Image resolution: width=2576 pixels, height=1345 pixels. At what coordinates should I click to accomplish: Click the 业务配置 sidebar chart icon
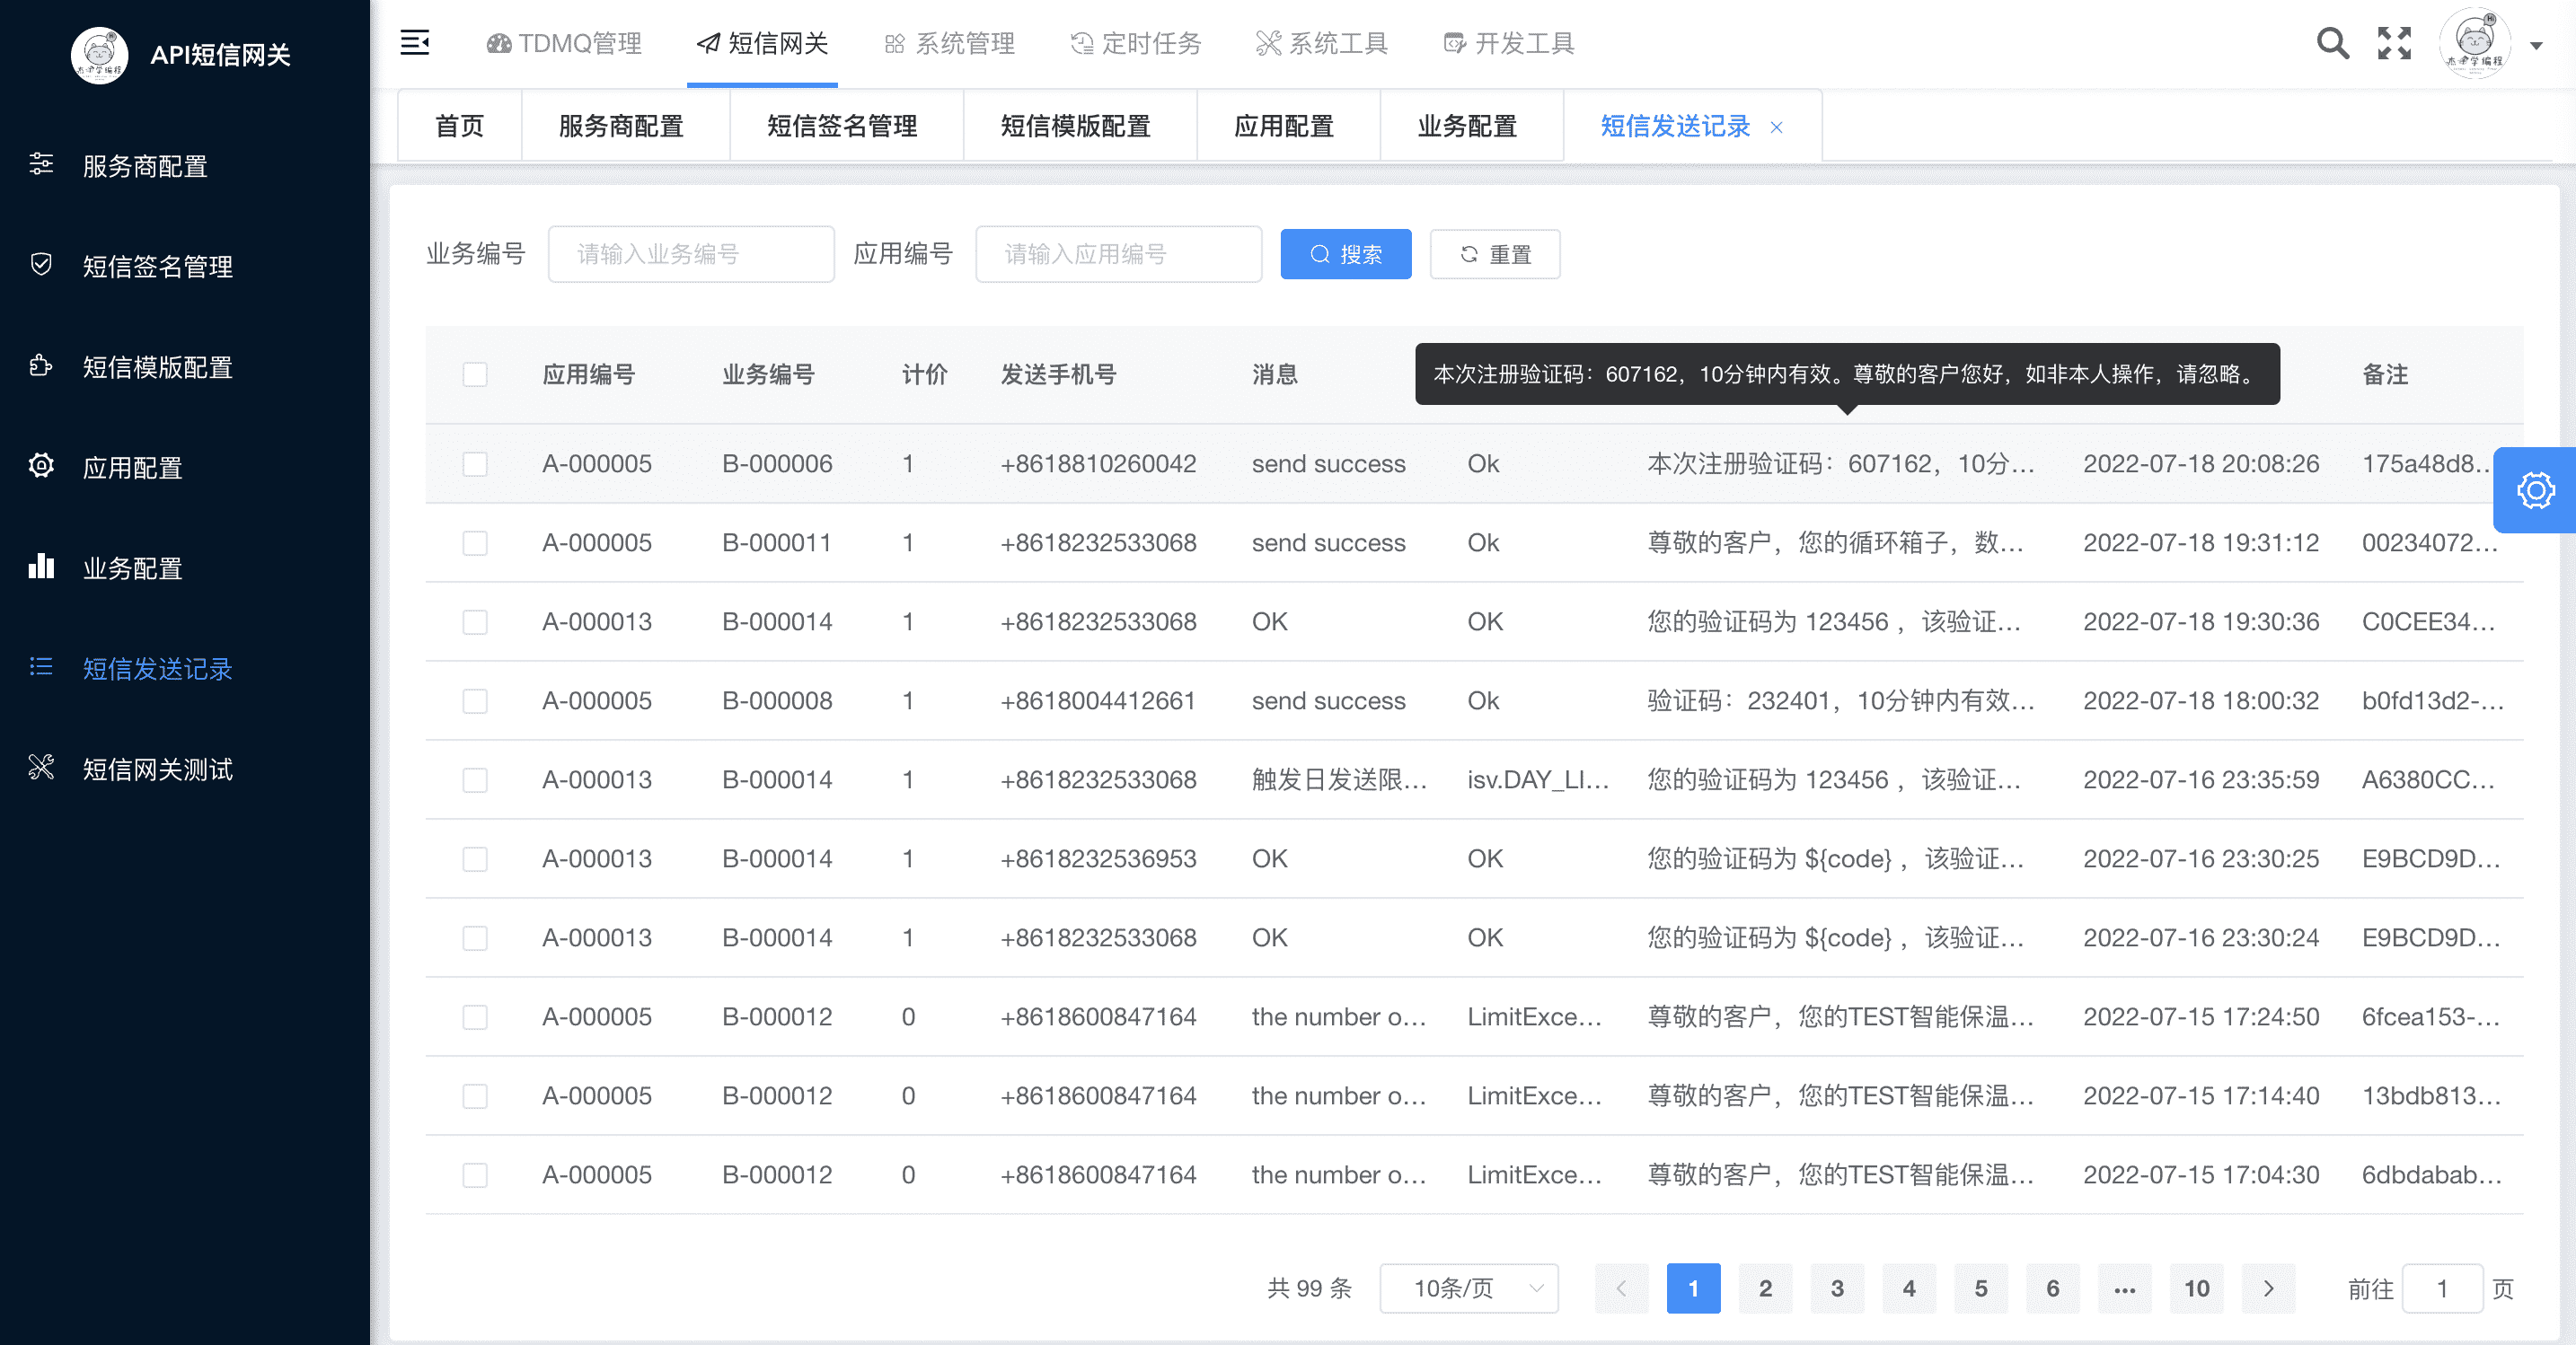(x=41, y=566)
